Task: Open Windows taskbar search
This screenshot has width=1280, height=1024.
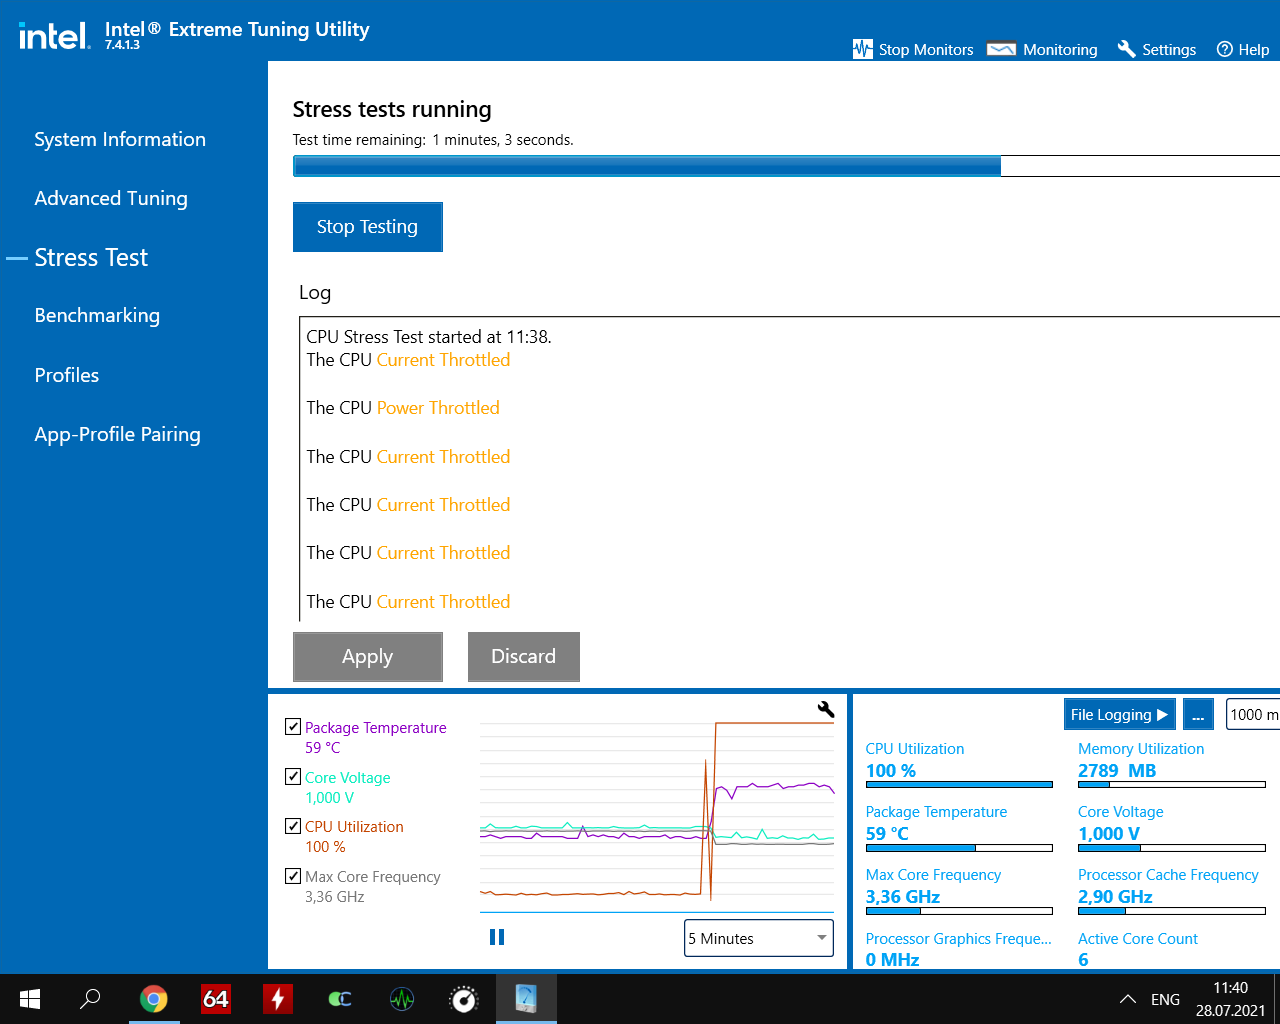Action: click(91, 999)
